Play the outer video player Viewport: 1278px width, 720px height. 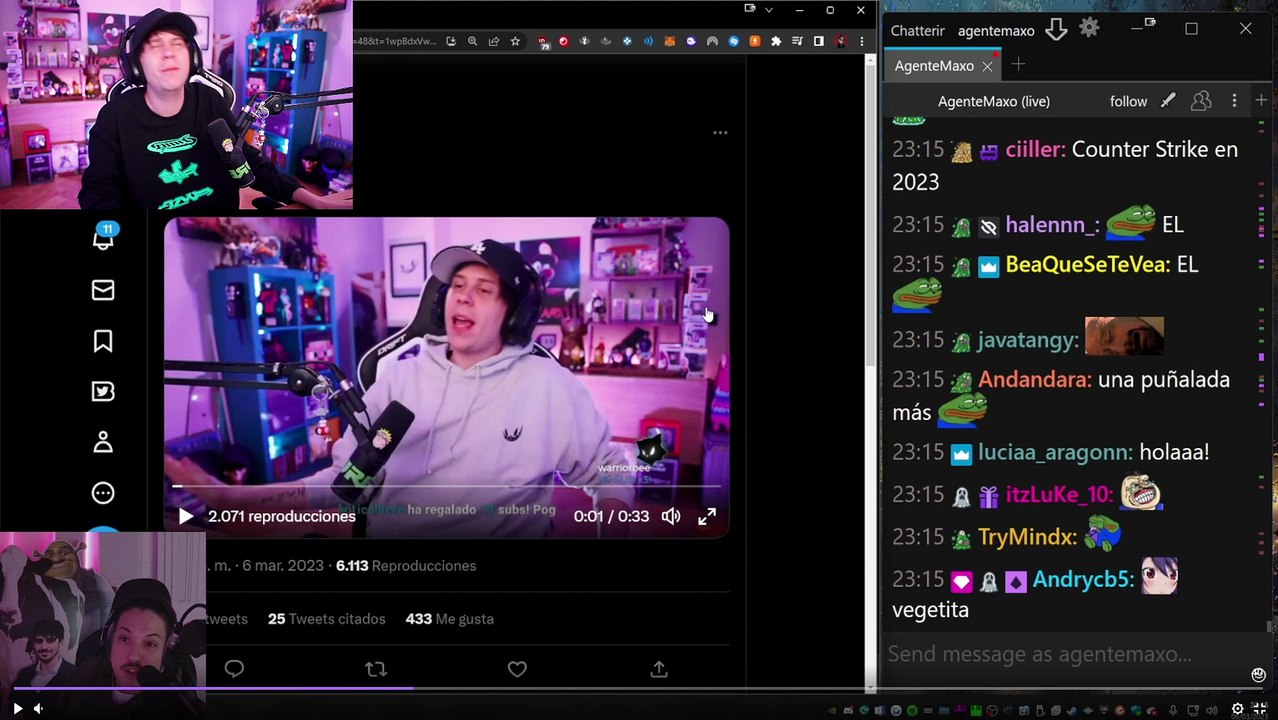click(17, 708)
